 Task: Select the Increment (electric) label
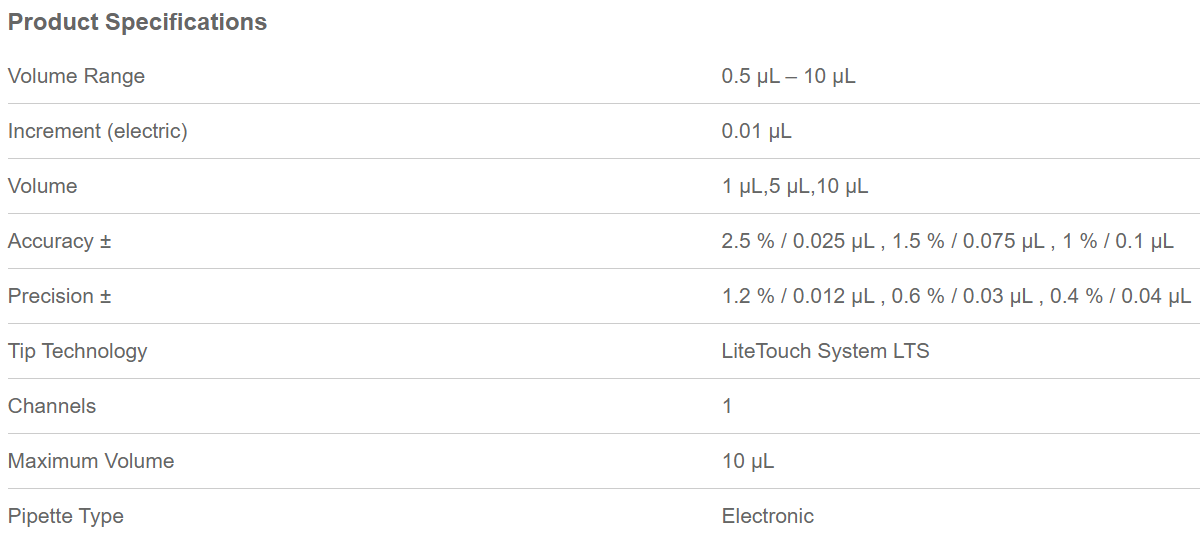point(97,131)
